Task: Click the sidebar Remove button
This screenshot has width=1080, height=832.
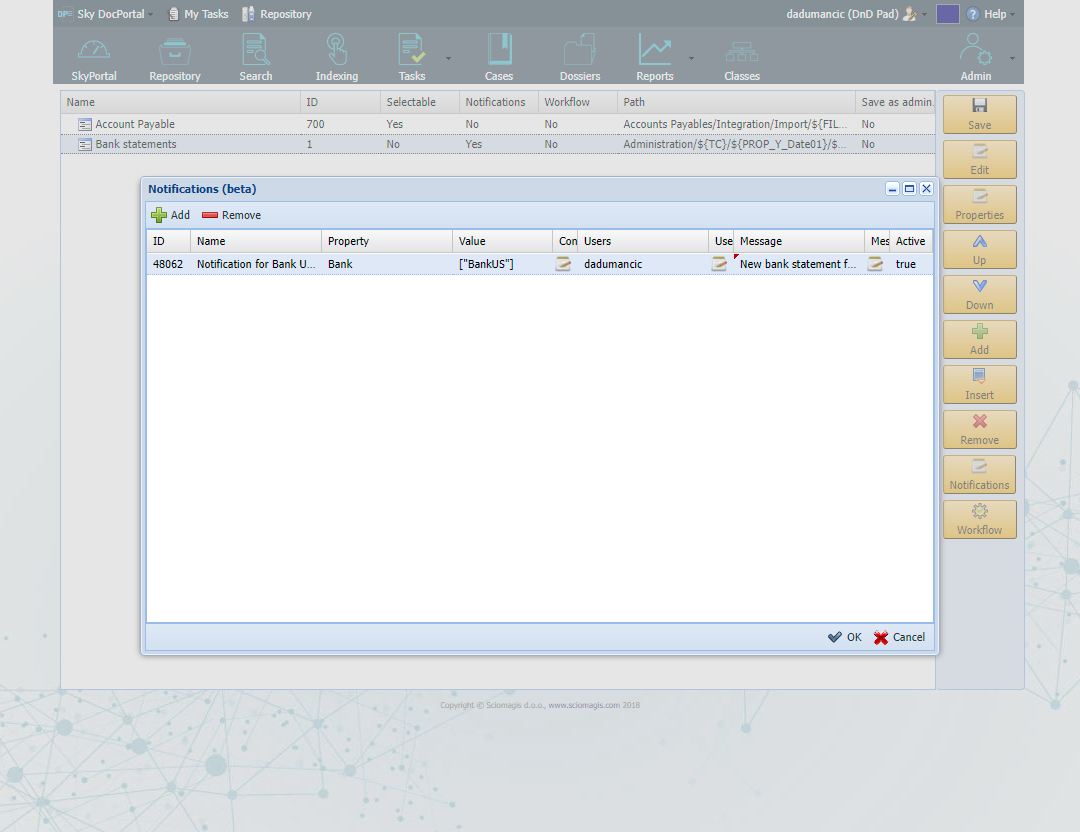Action: (x=979, y=429)
